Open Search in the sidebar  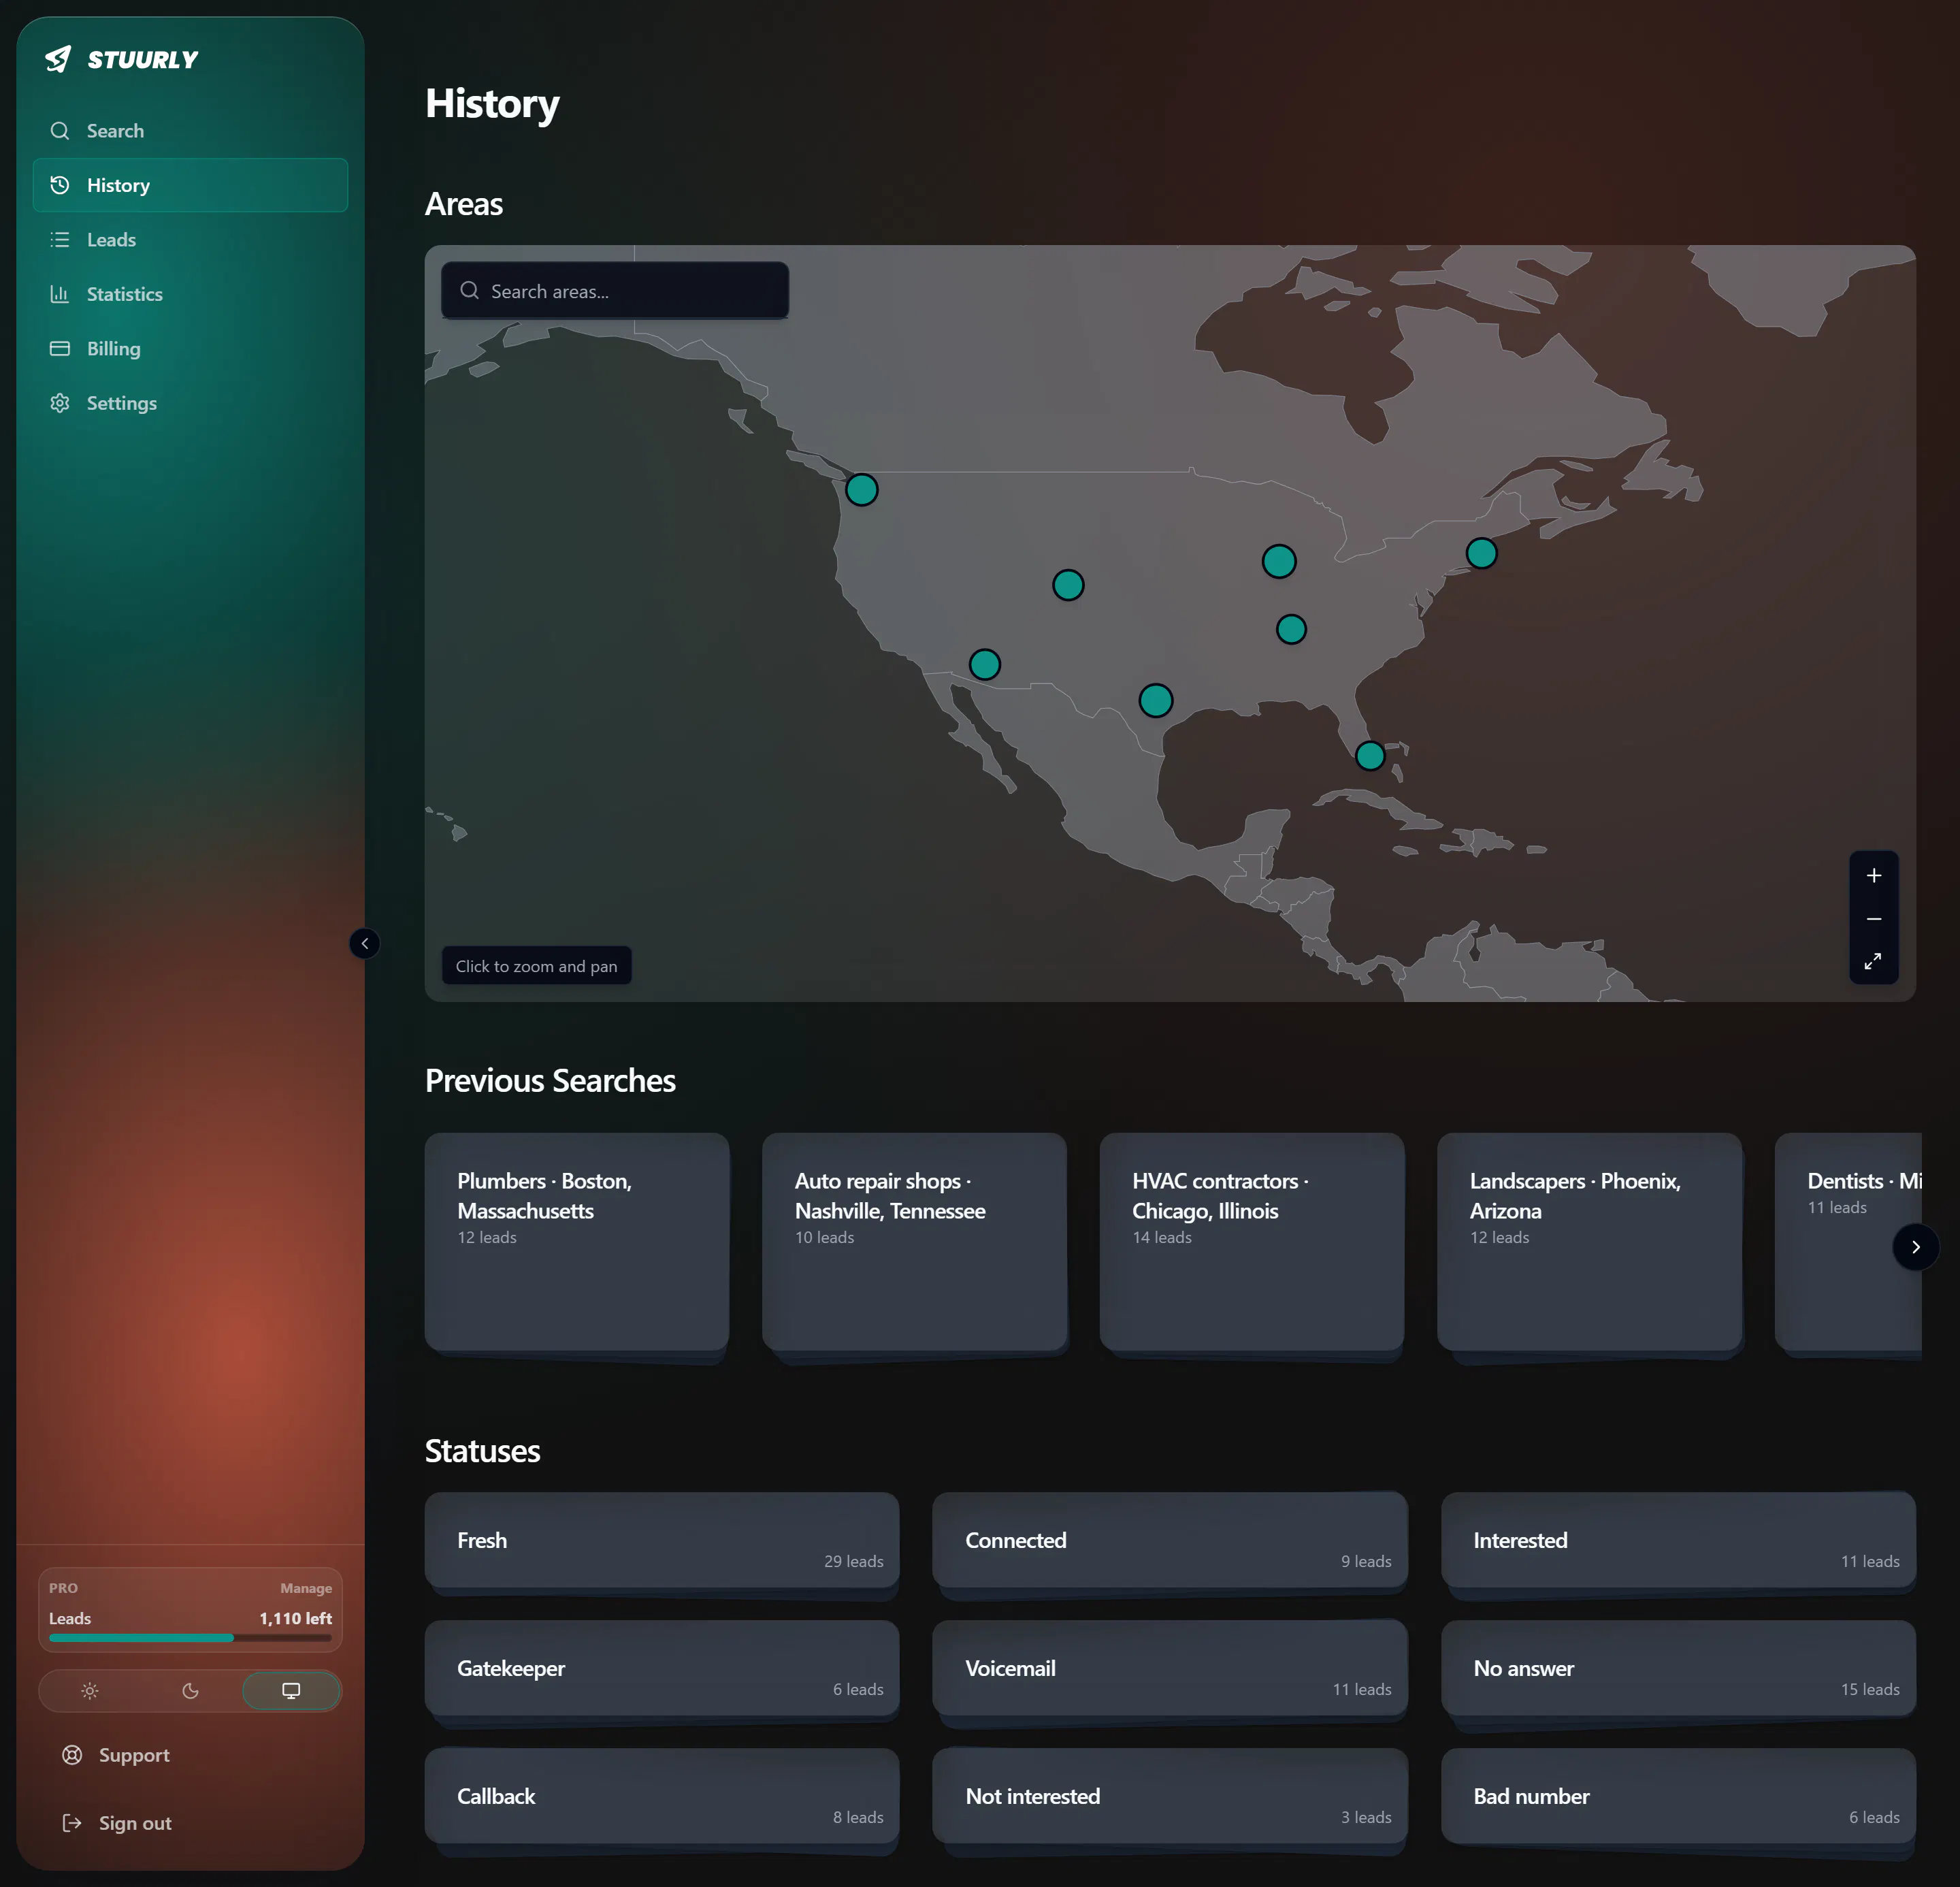[x=190, y=131]
